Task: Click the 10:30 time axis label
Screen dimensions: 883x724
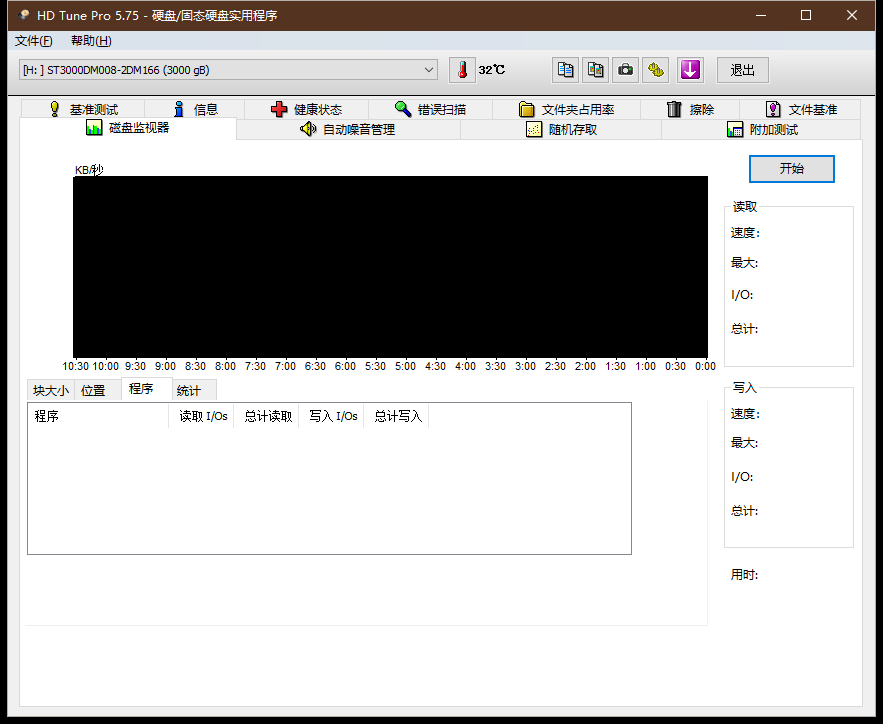Action: [75, 367]
